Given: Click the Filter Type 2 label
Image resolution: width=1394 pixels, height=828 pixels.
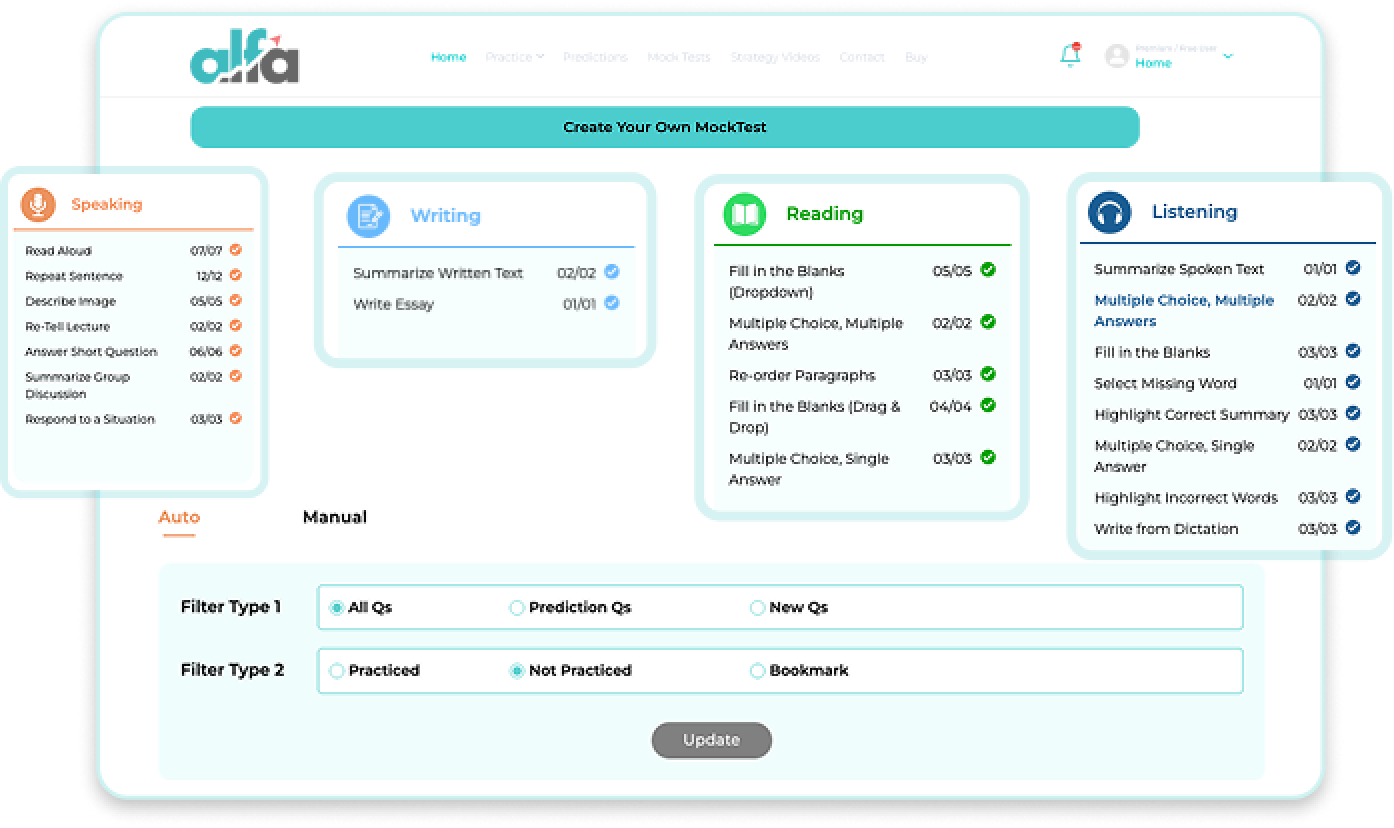Looking at the screenshot, I should tap(232, 670).
